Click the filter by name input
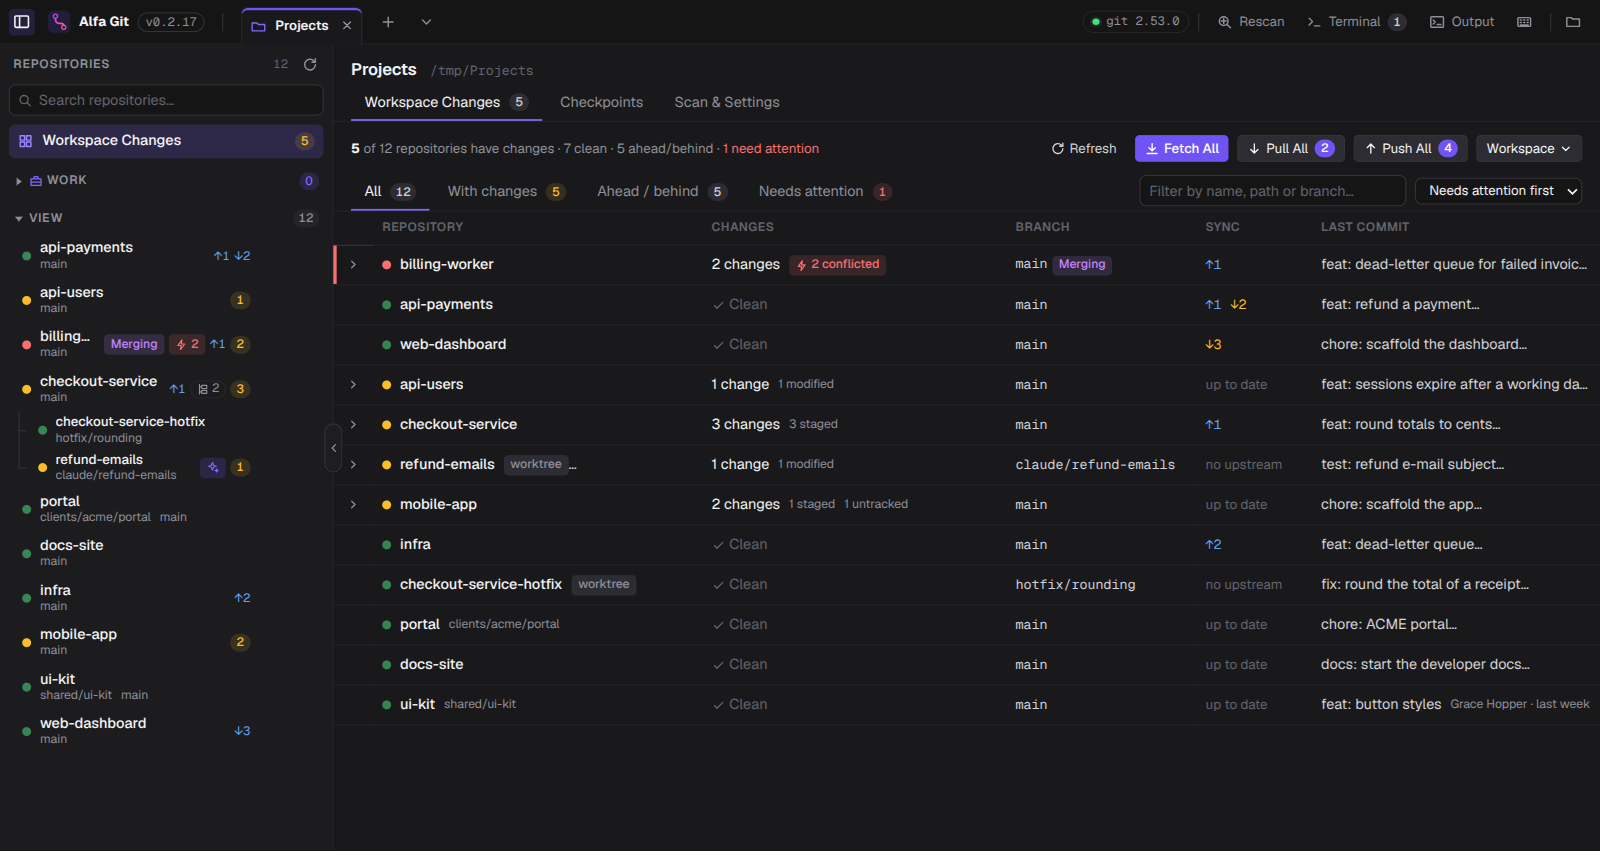1600x851 pixels. pyautogui.click(x=1272, y=191)
